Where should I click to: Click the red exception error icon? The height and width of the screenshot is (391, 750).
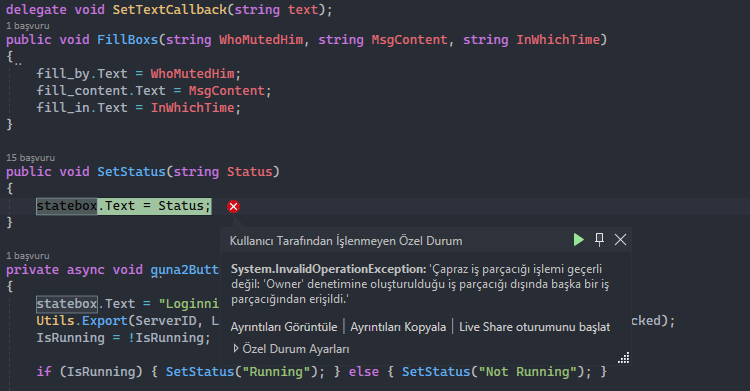233,206
